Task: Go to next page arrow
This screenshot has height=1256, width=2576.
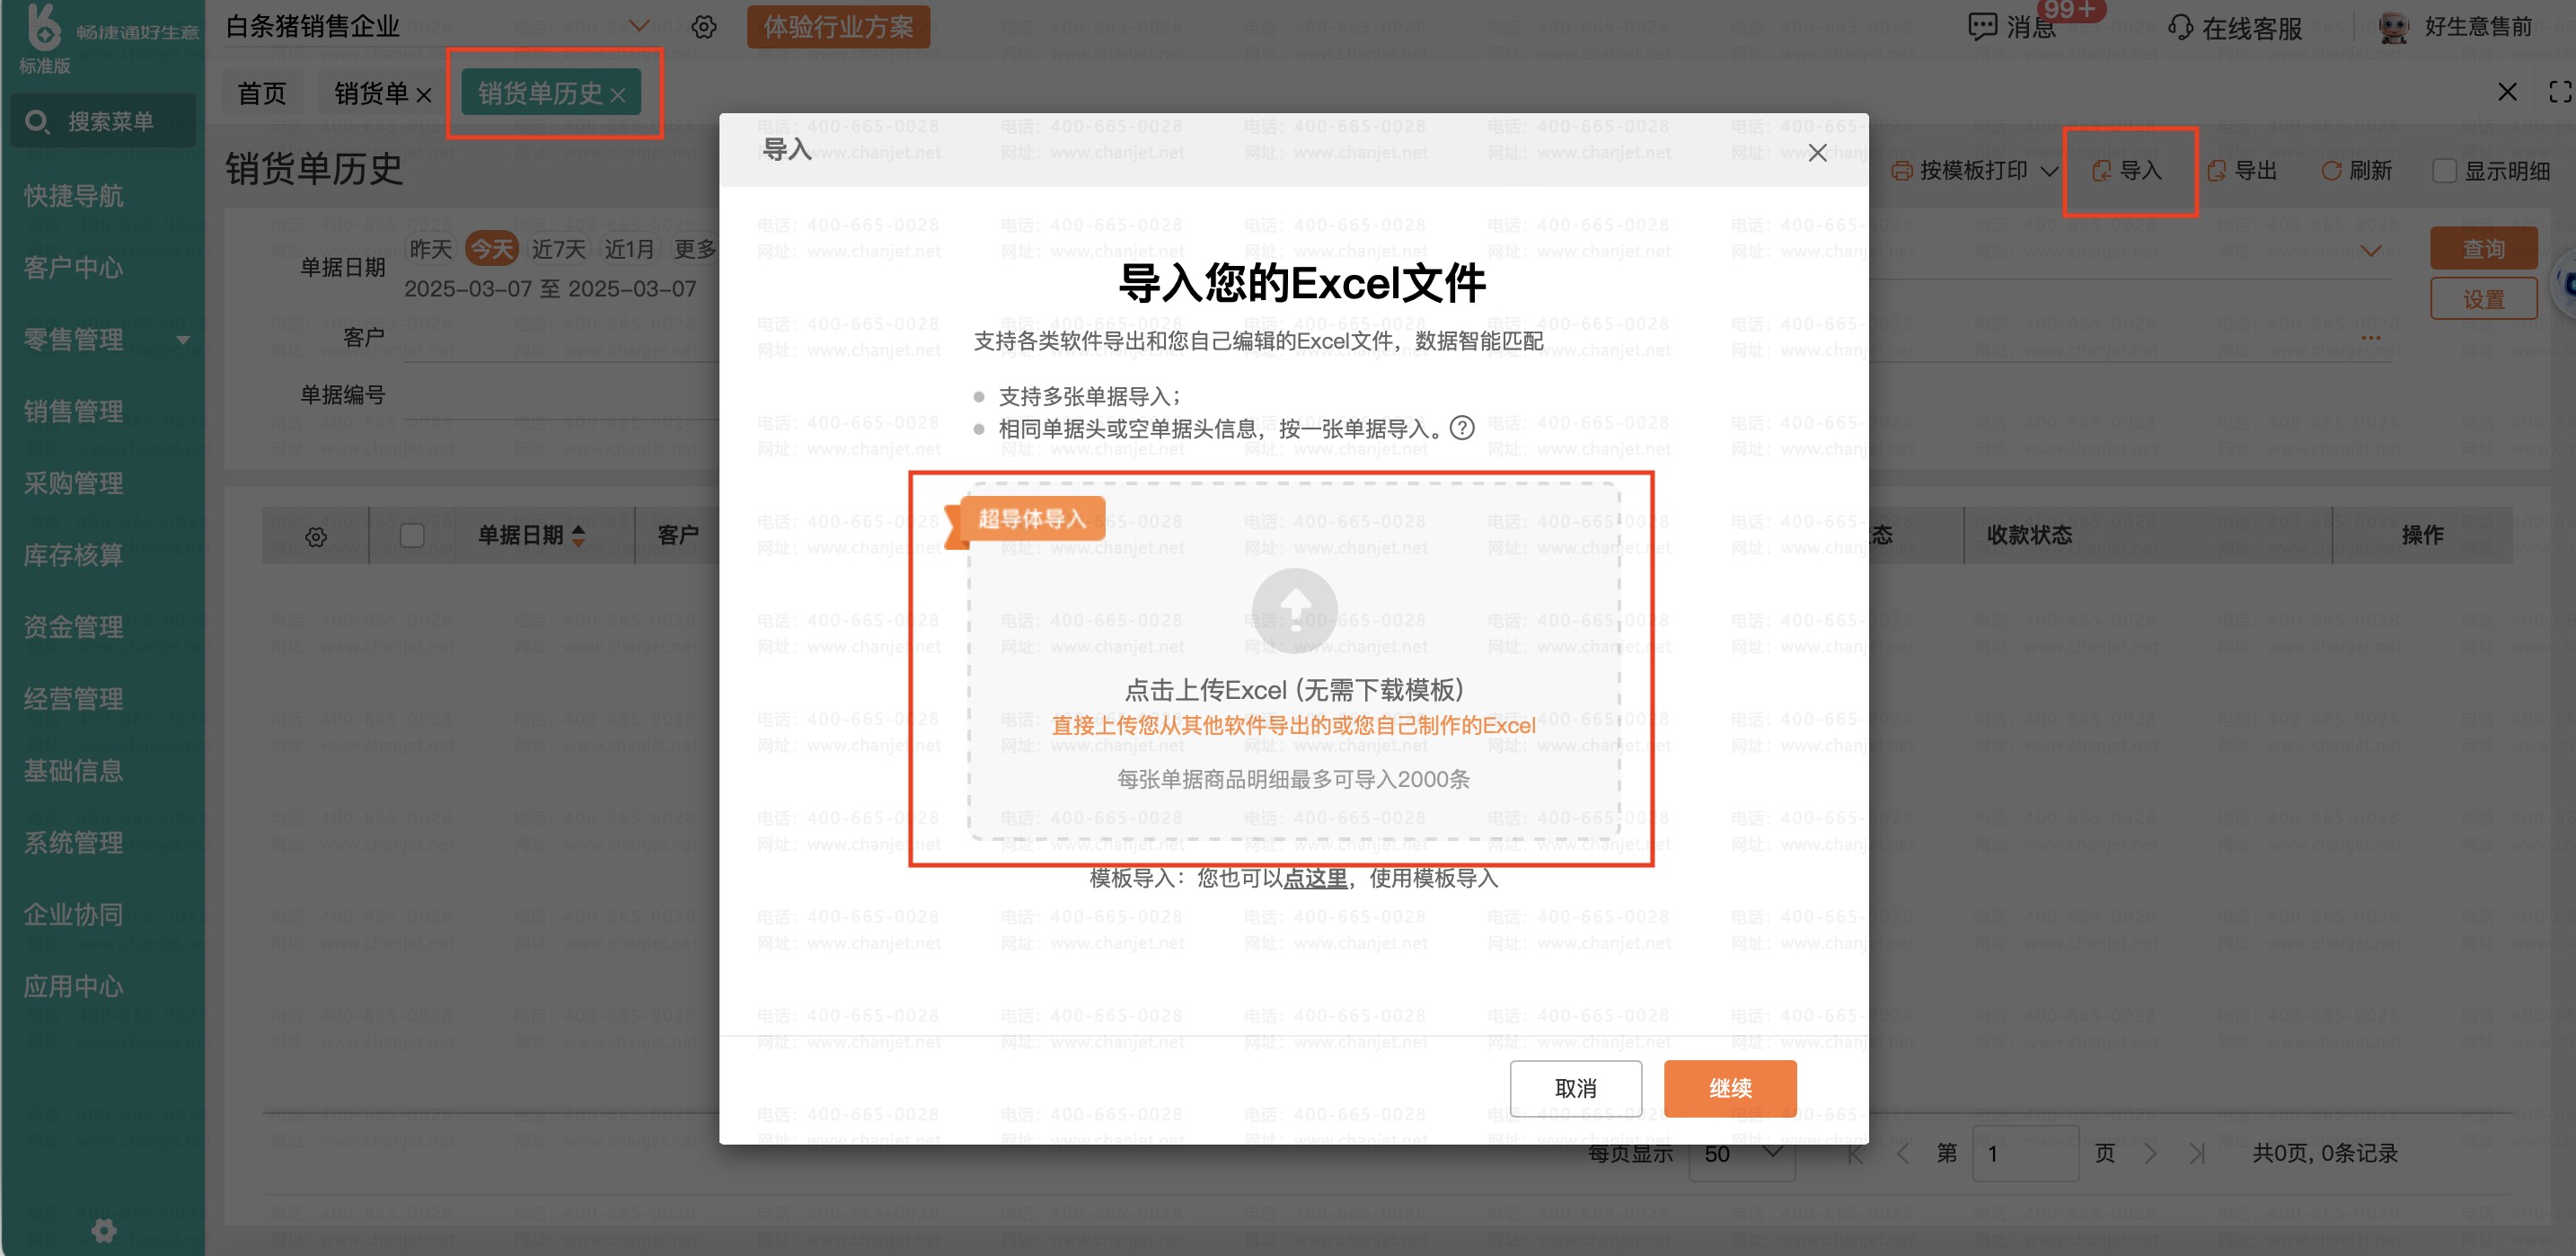Action: click(x=2150, y=1154)
